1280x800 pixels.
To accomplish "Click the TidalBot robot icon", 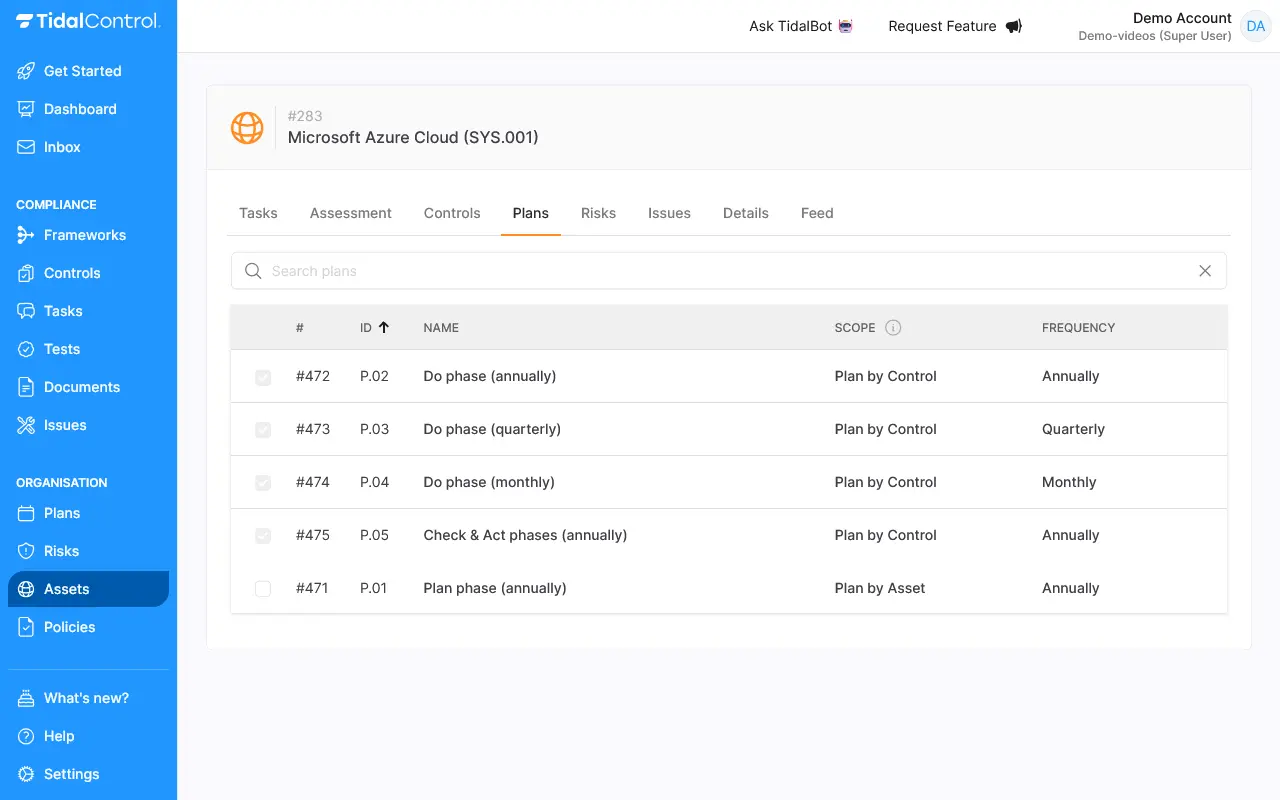I will [846, 26].
